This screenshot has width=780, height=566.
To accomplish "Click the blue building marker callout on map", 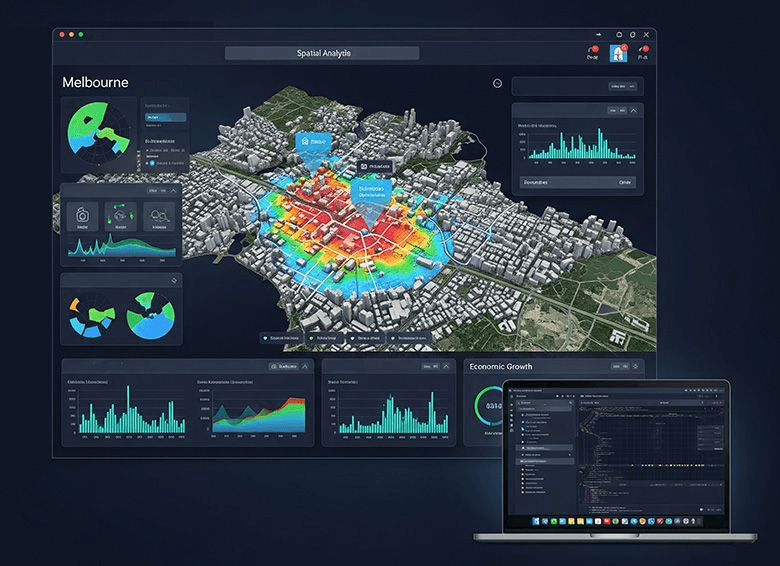I will pos(313,142).
